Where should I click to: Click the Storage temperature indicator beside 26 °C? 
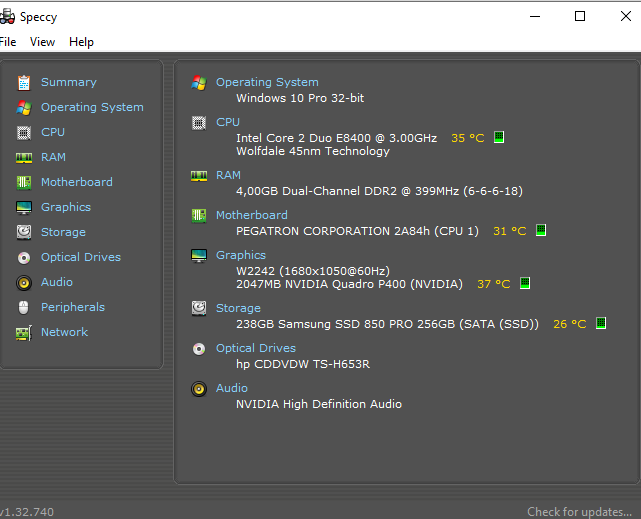(x=601, y=324)
